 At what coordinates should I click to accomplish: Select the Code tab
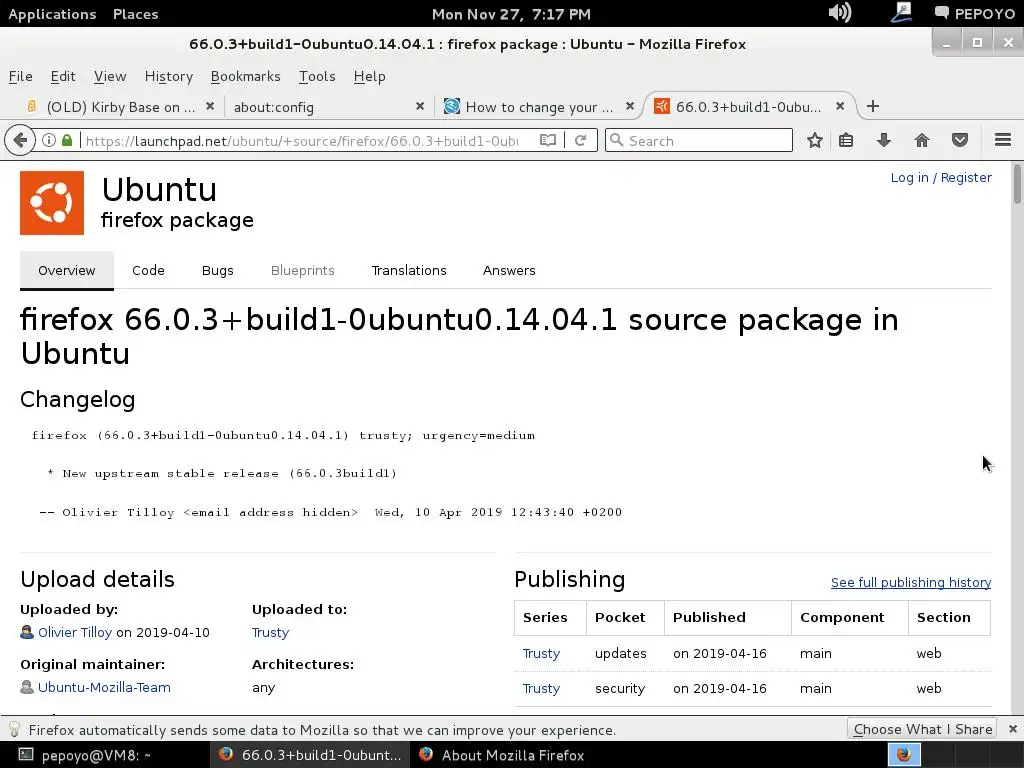coord(148,270)
